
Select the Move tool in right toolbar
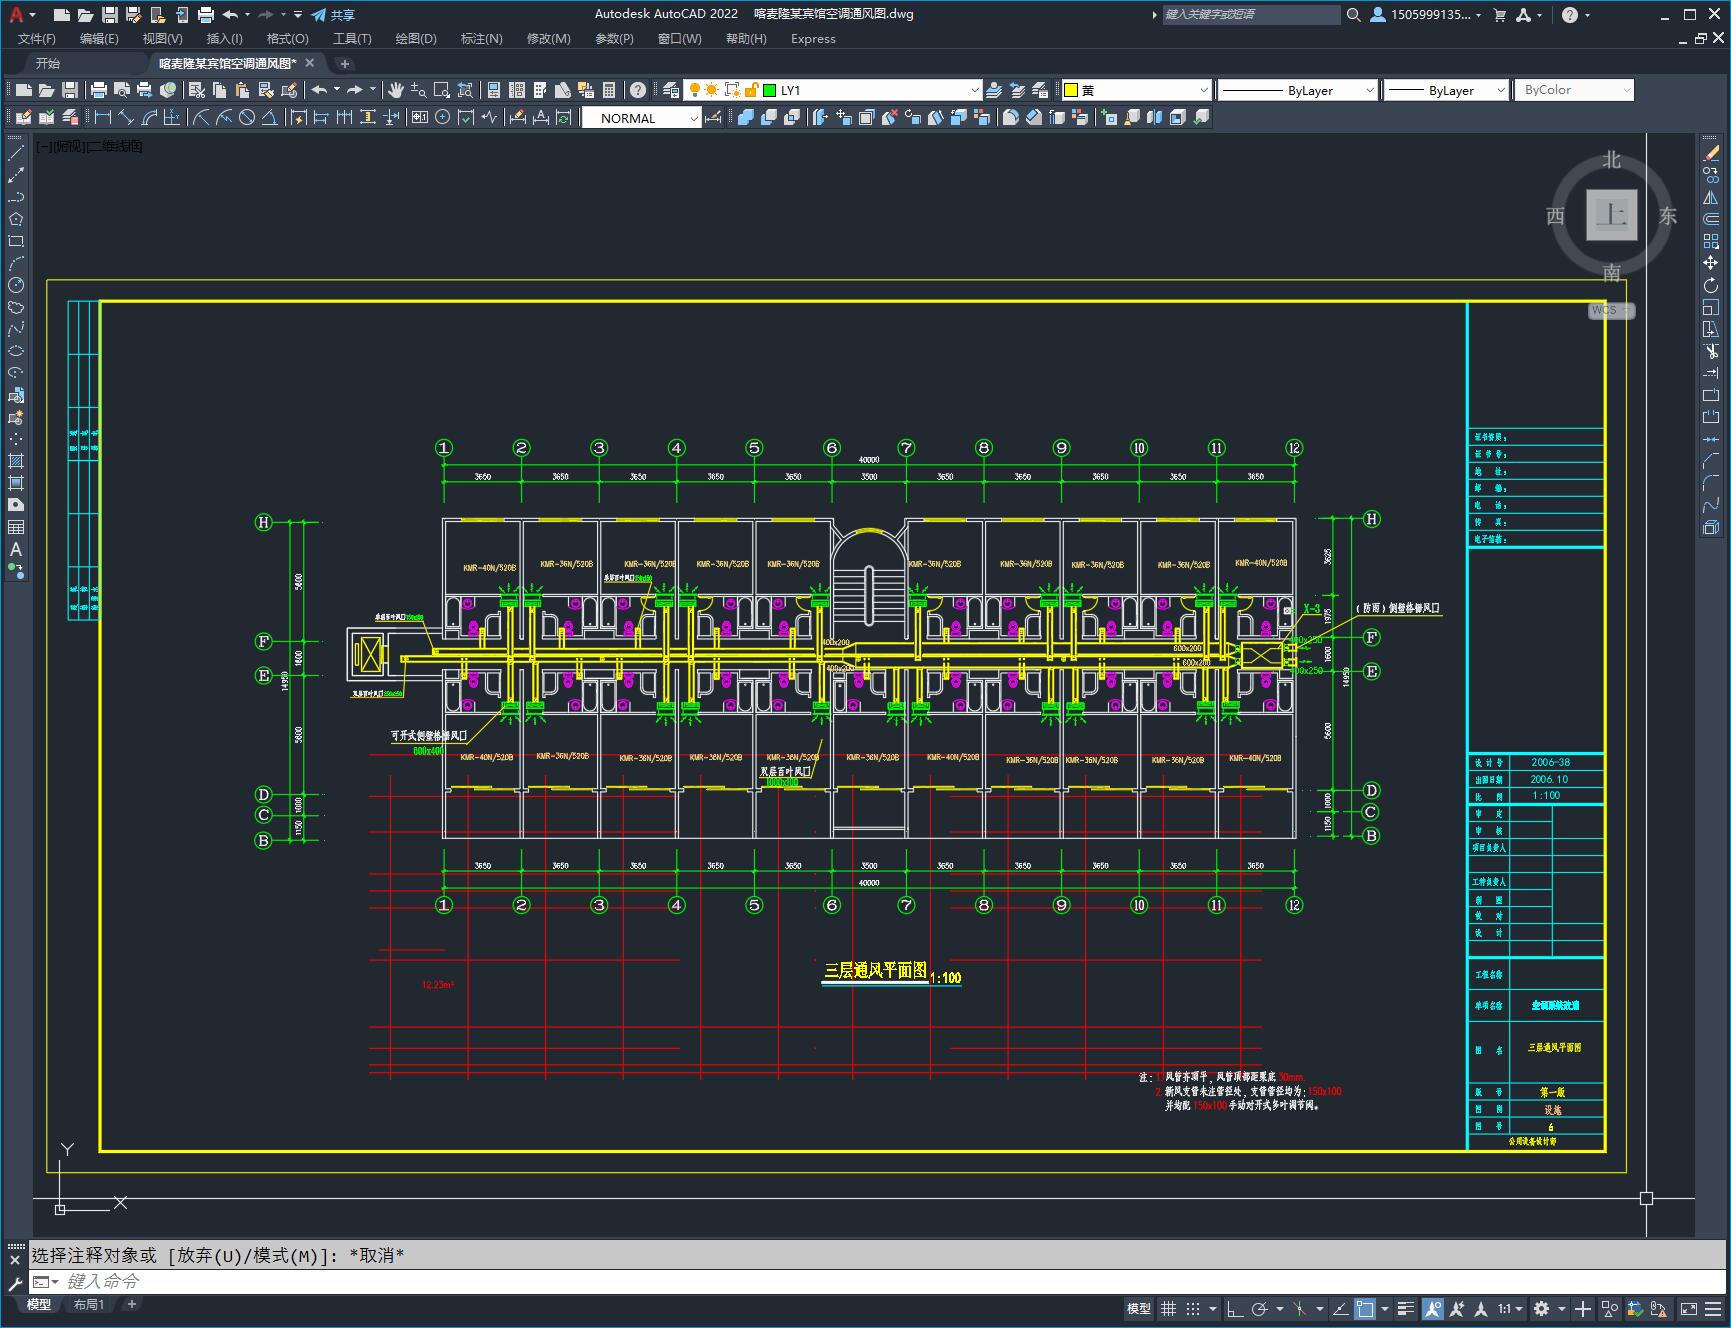tap(1711, 263)
